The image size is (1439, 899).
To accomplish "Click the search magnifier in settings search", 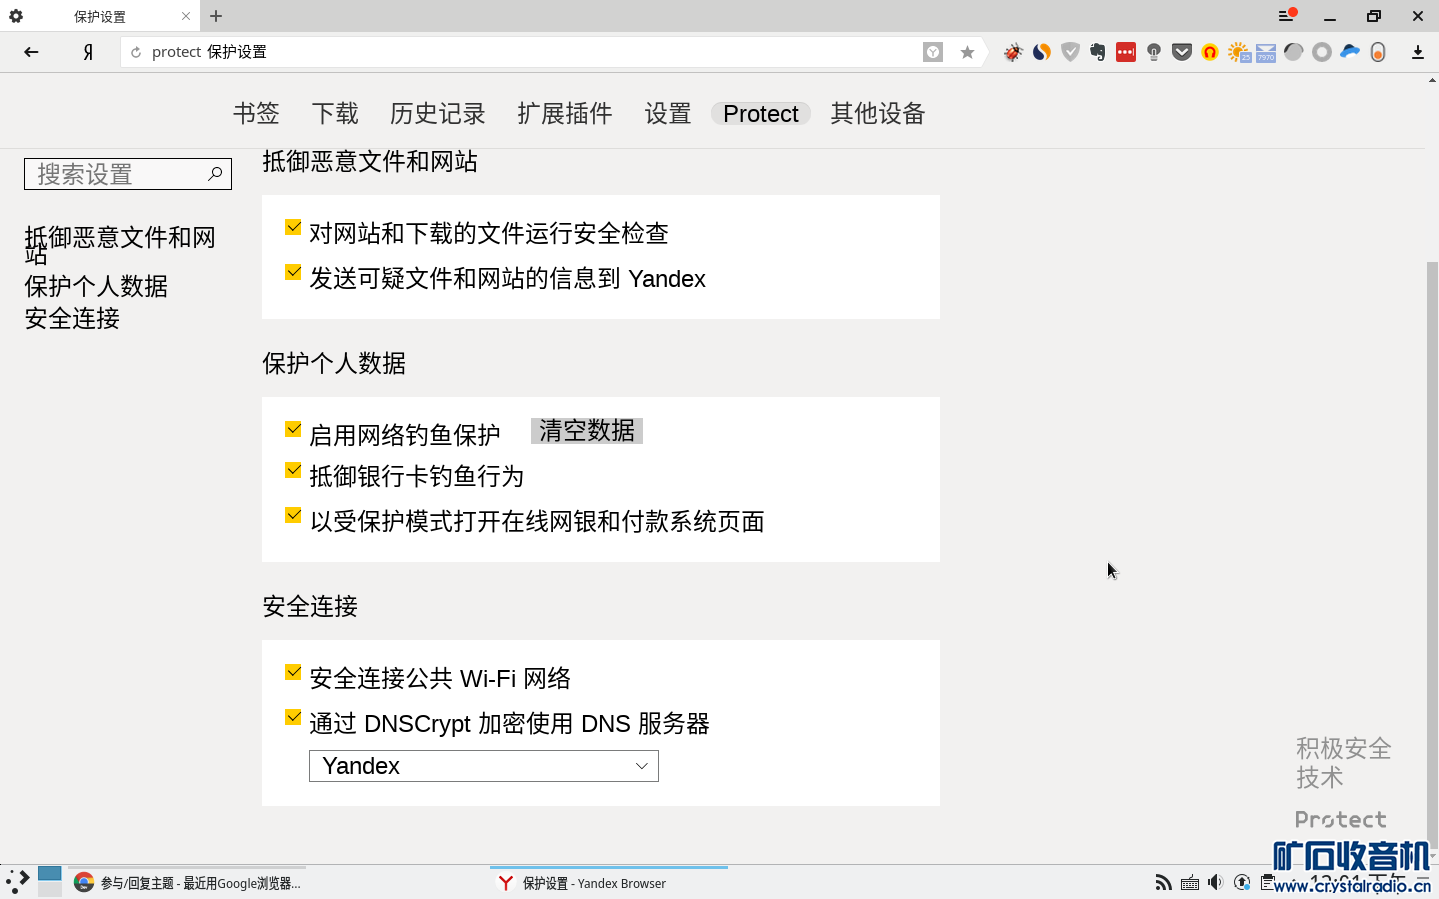I will [x=215, y=174].
